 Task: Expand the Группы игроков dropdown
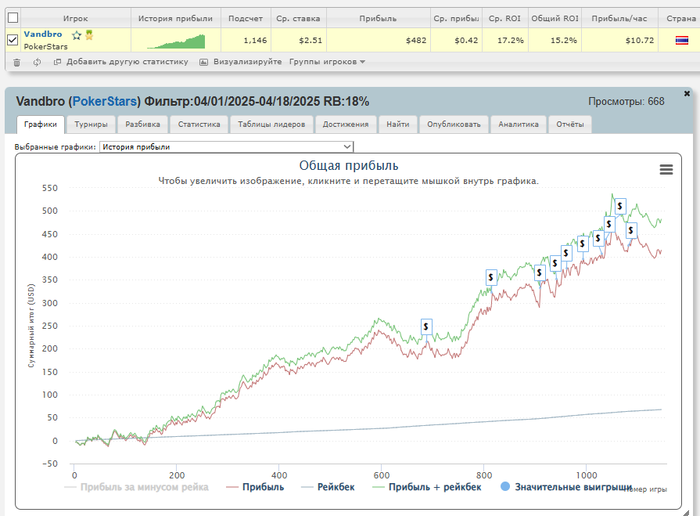click(x=327, y=62)
